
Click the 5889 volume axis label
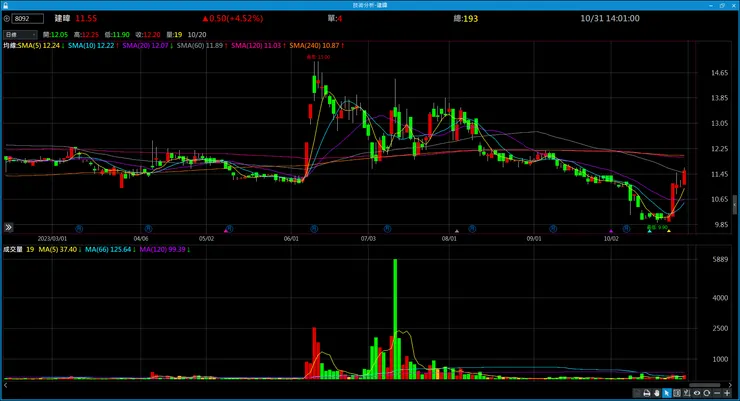[720, 259]
